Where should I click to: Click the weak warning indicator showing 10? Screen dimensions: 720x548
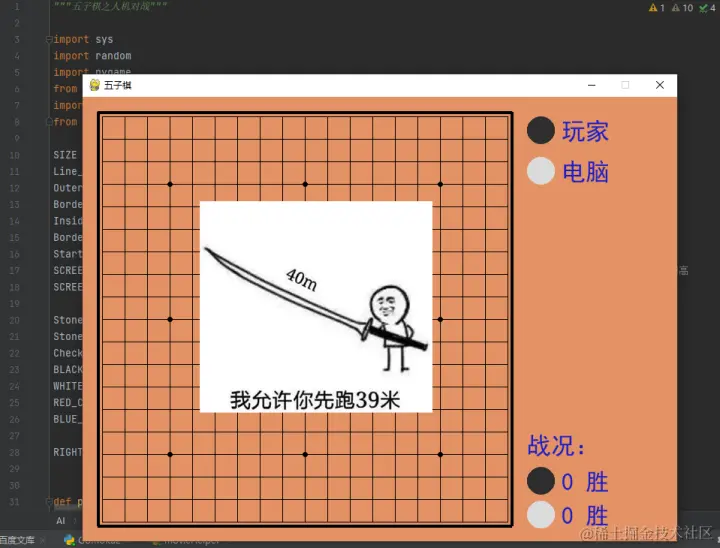pos(682,7)
